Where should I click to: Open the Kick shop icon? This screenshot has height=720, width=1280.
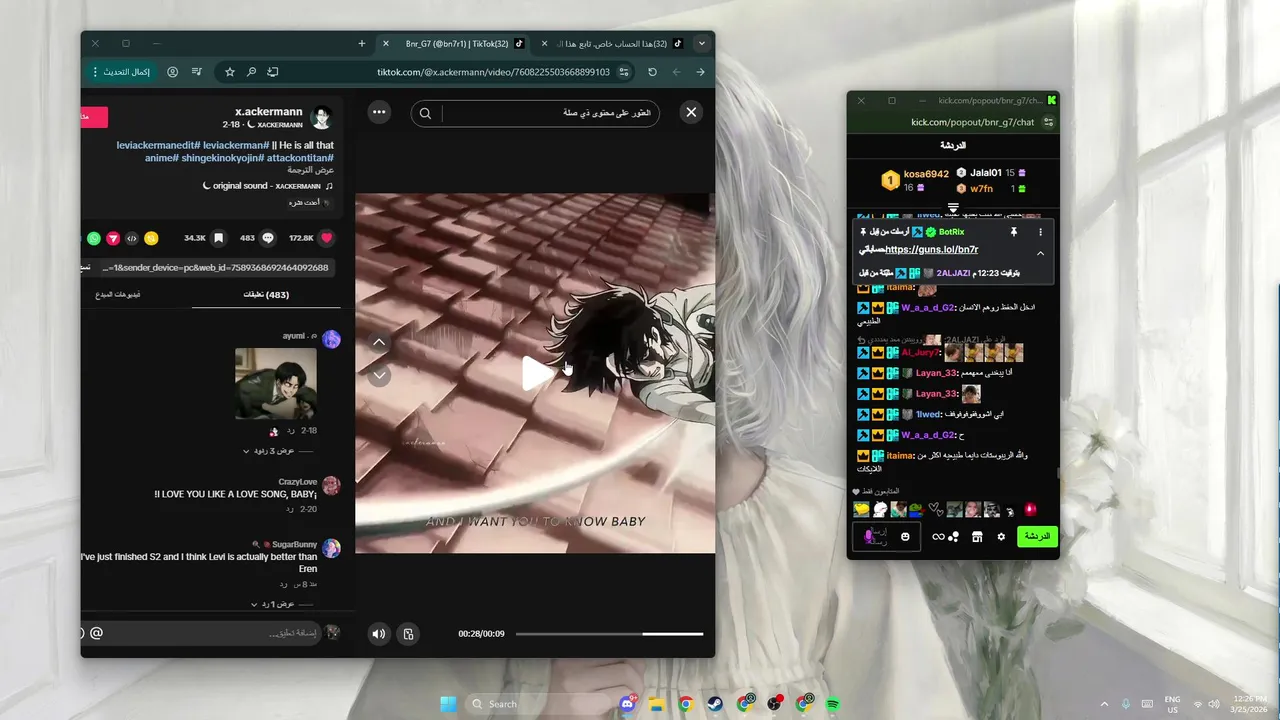(977, 537)
